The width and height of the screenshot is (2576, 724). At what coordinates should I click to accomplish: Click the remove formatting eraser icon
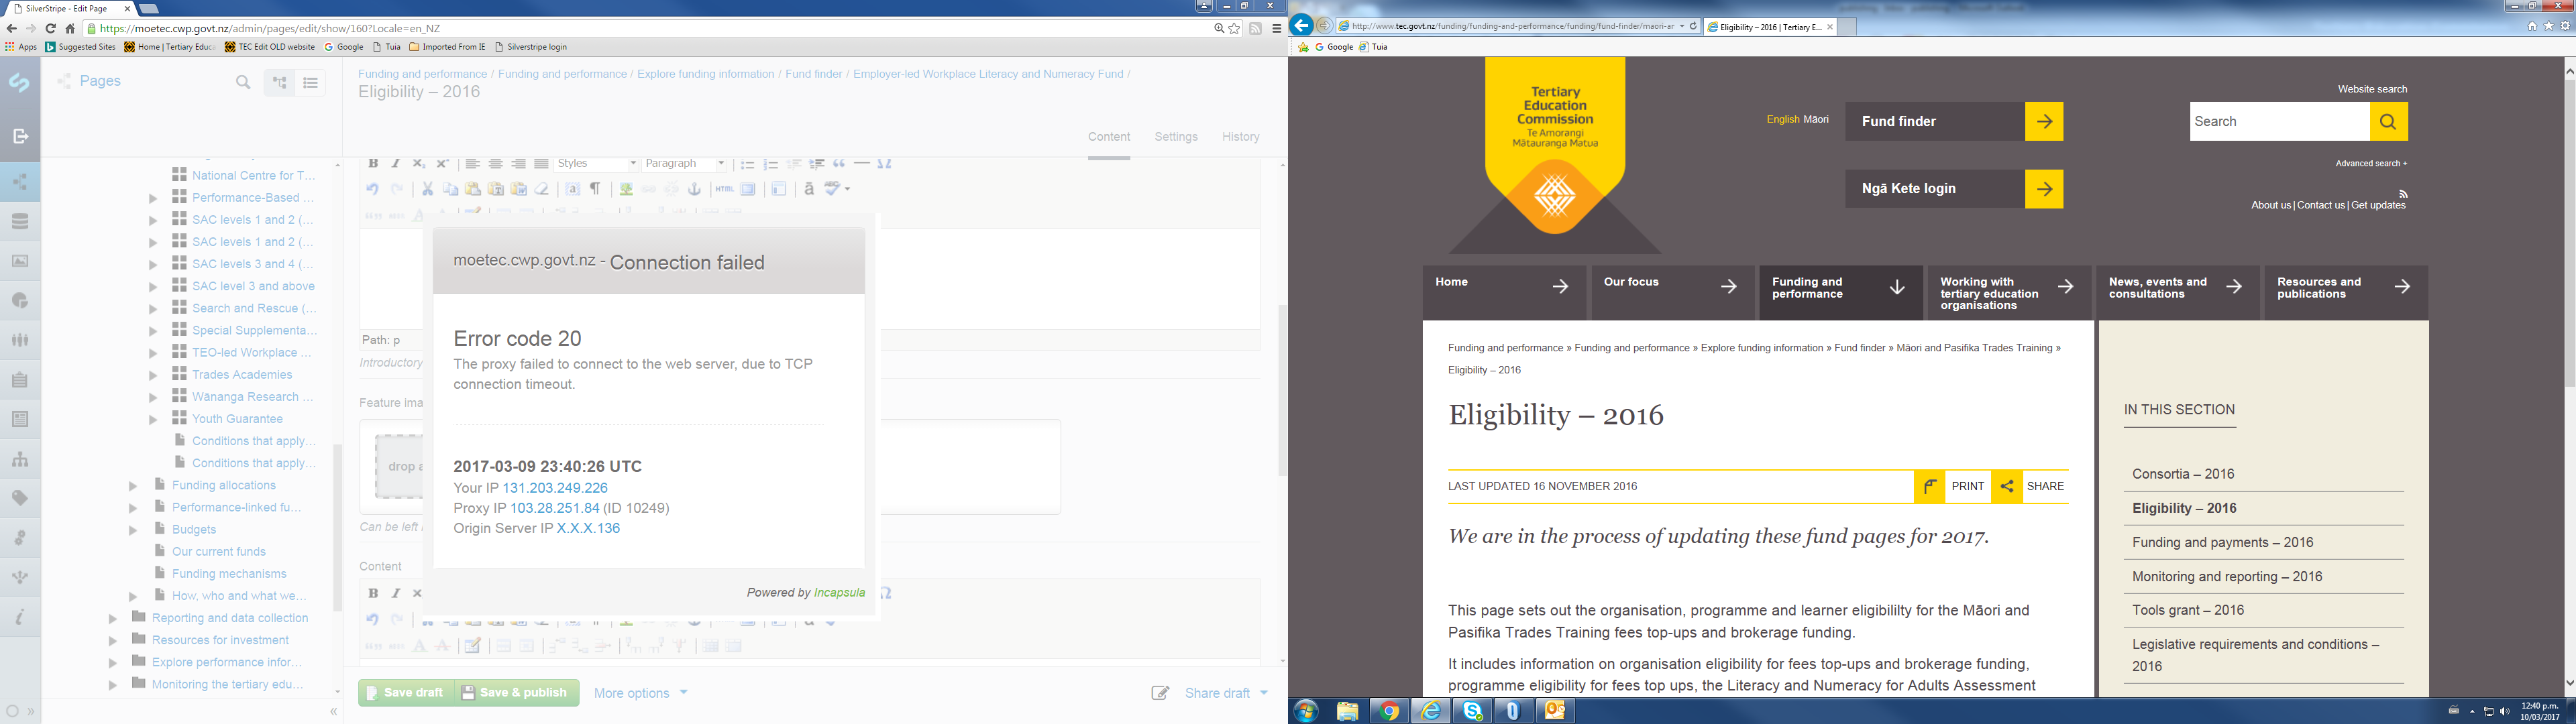pyautogui.click(x=541, y=189)
